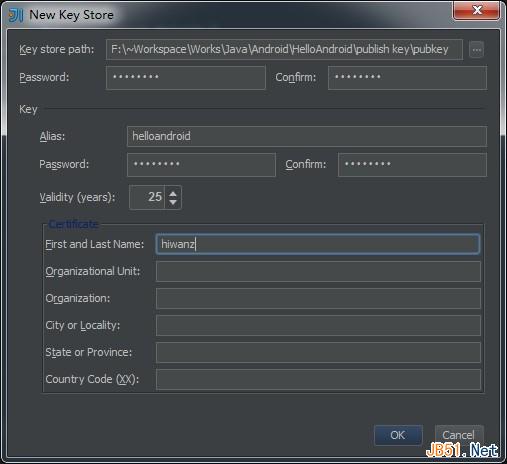Decrease validity years with down arrow

point(173,202)
